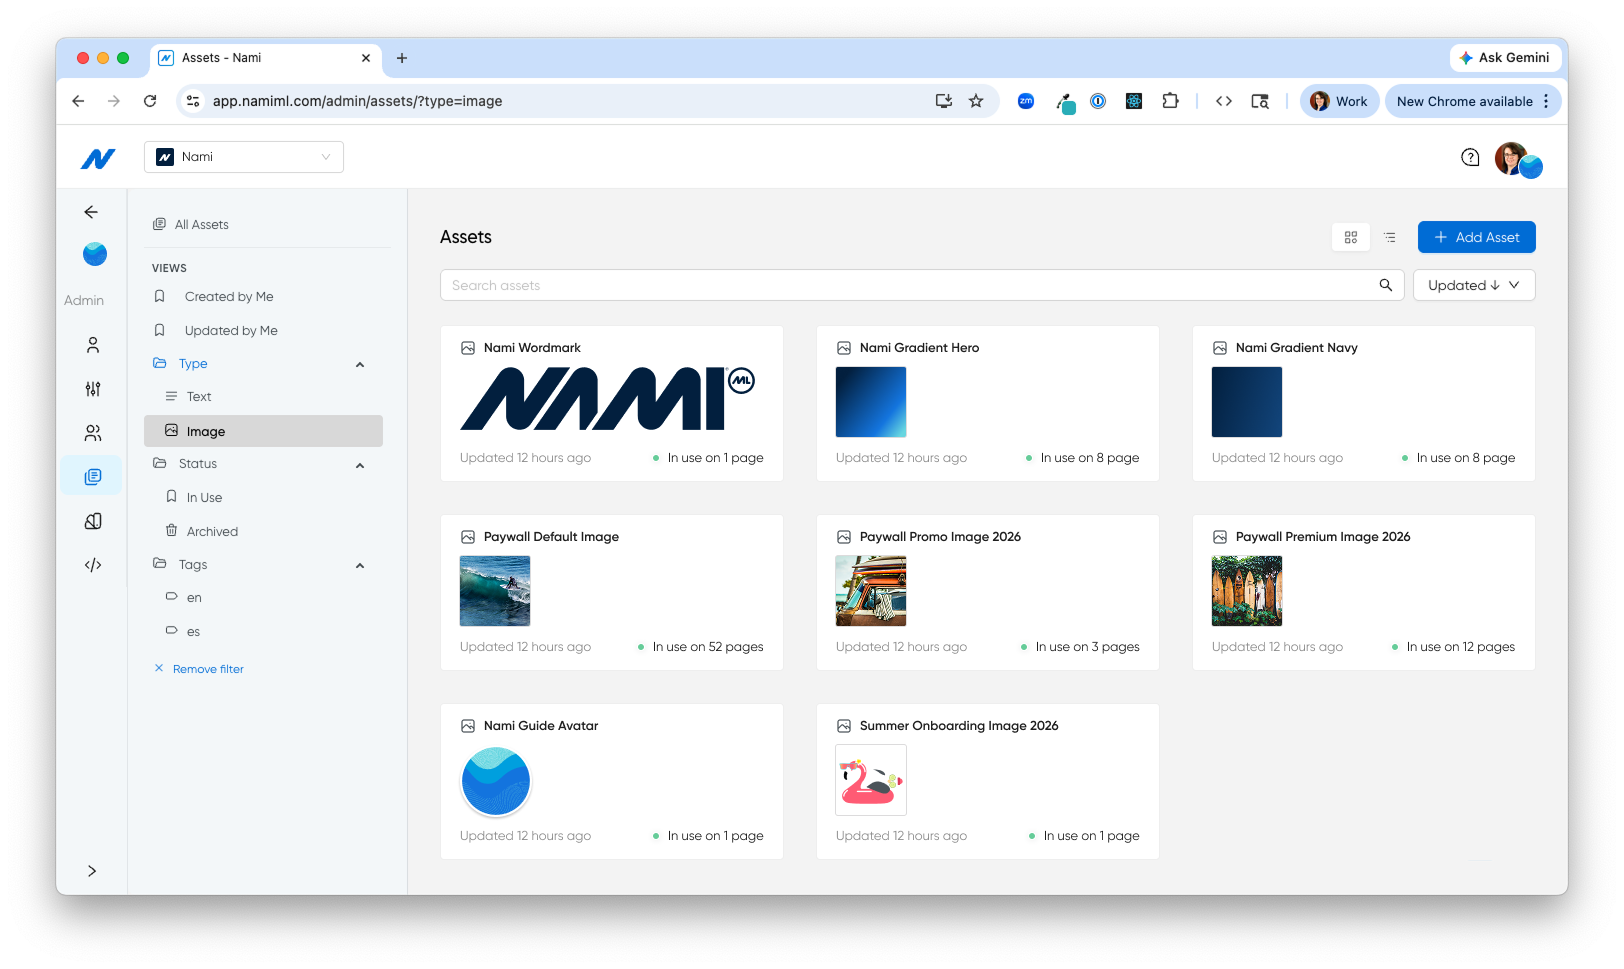The width and height of the screenshot is (1624, 969).
Task: Open Paywall Default Image thumbnail
Action: point(495,591)
